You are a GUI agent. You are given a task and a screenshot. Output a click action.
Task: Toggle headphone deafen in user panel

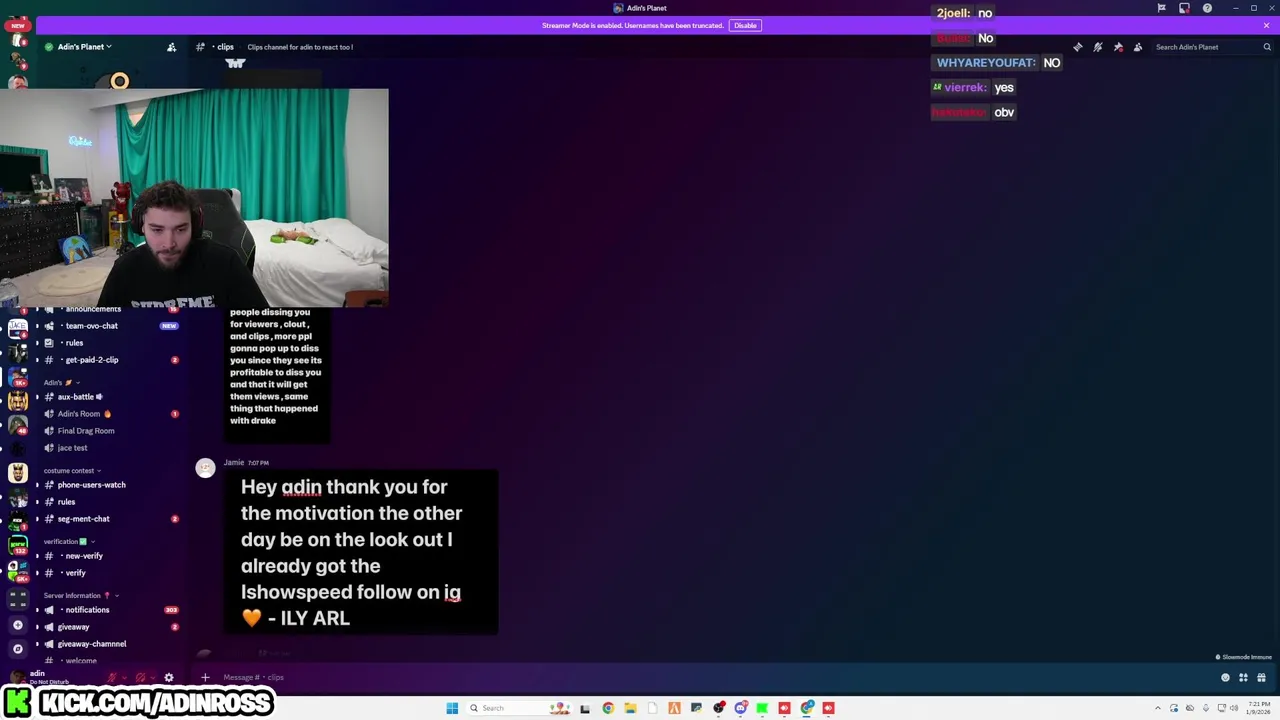point(140,677)
